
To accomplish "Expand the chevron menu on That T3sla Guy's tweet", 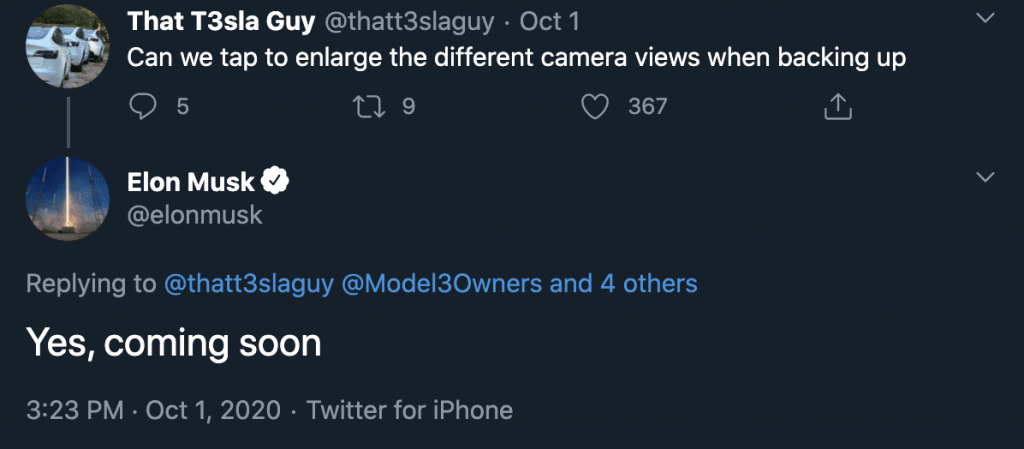I will point(985,19).
